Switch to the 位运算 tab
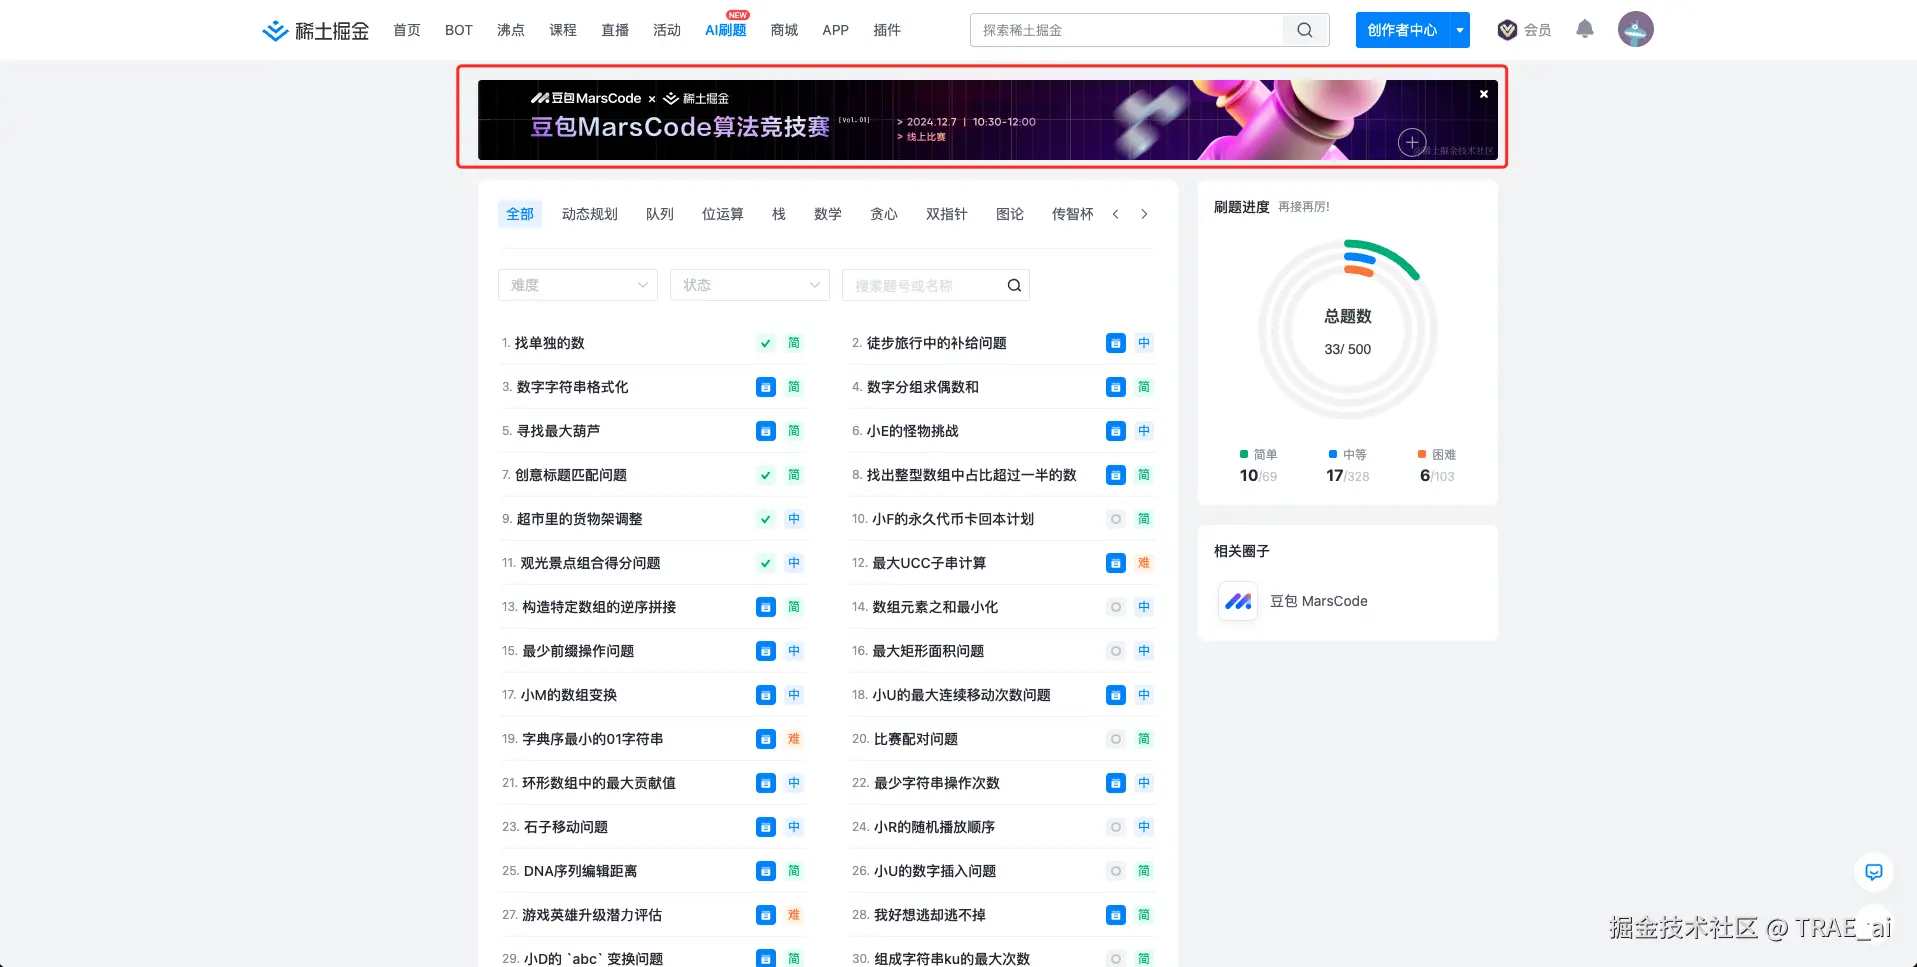 [723, 214]
